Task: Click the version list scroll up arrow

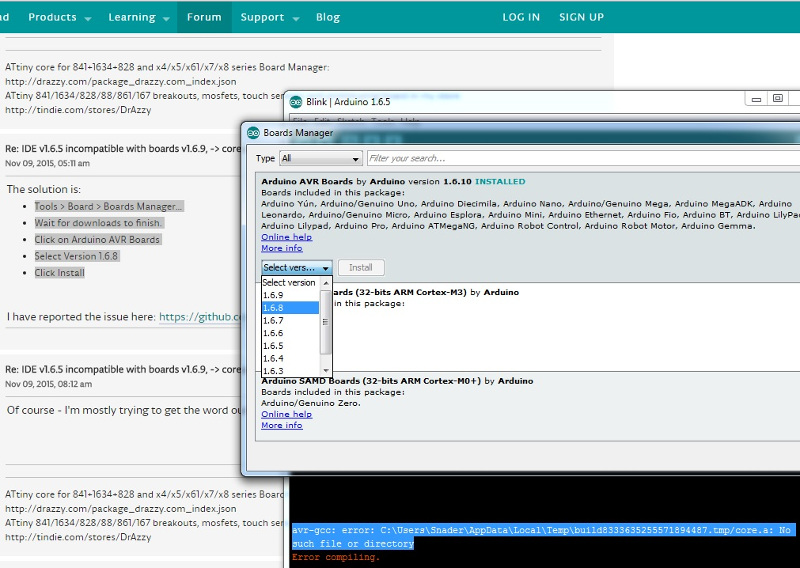Action: [326, 283]
